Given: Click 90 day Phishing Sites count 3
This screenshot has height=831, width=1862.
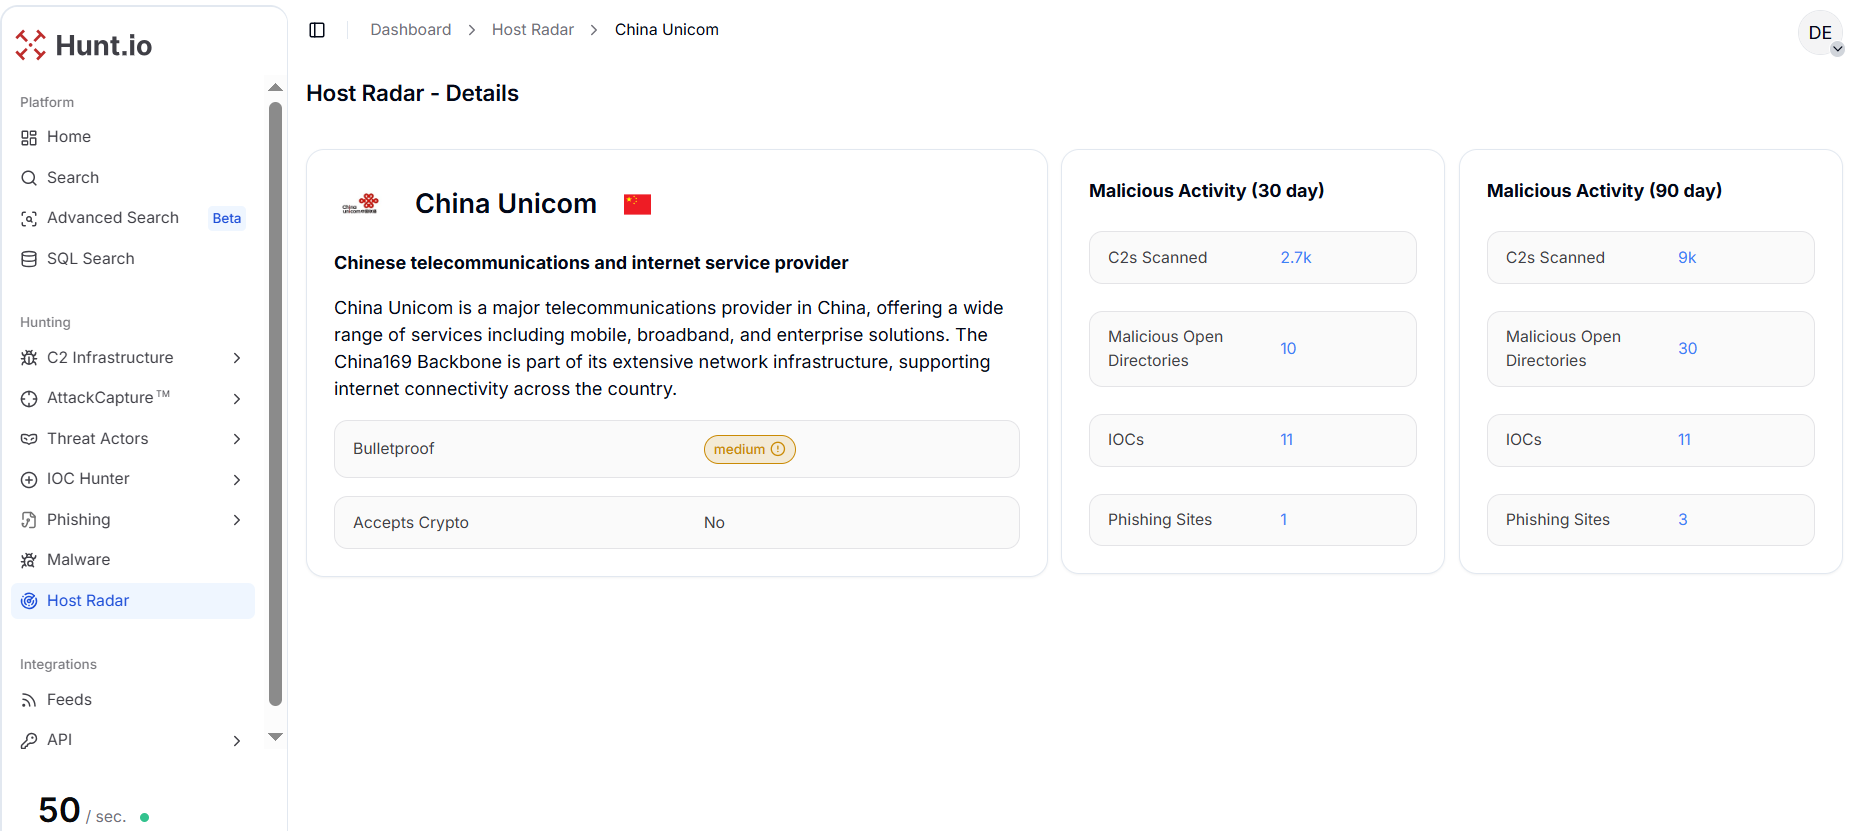Looking at the screenshot, I should pos(1682,520).
